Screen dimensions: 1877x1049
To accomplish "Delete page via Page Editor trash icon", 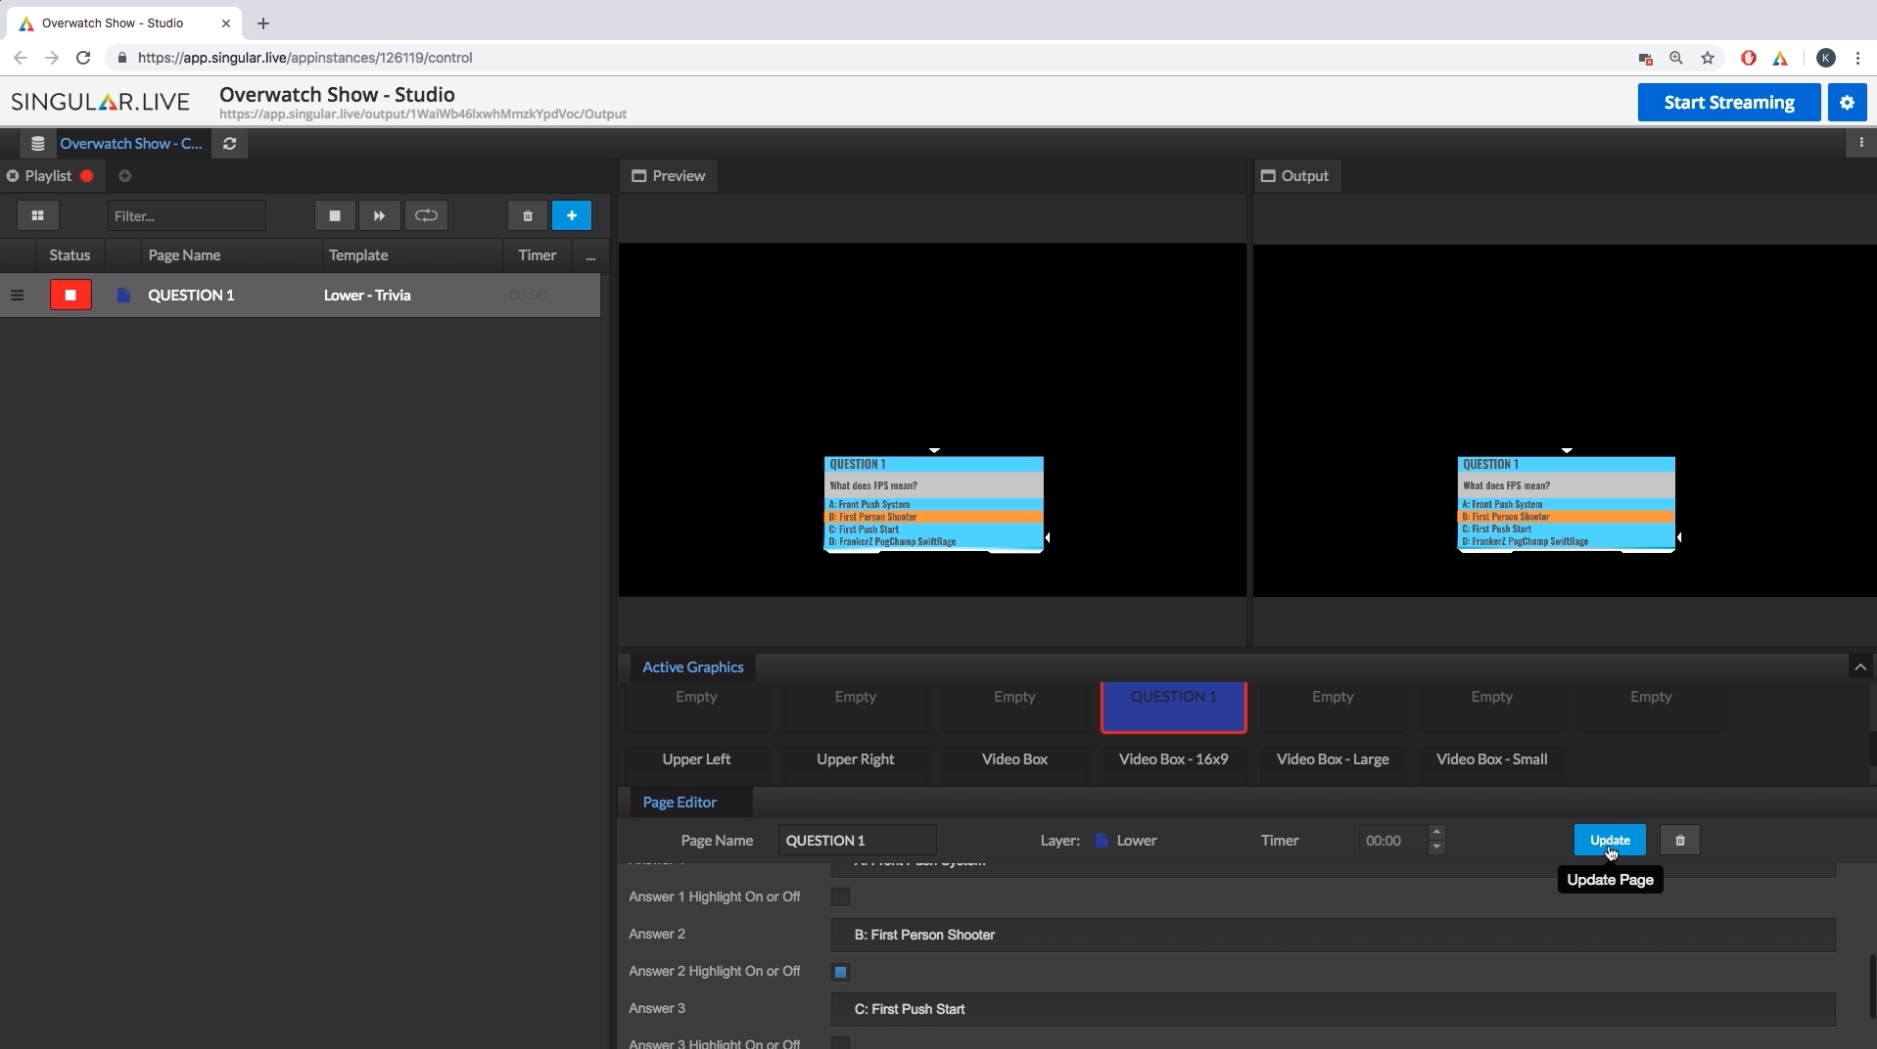I will tap(1679, 840).
